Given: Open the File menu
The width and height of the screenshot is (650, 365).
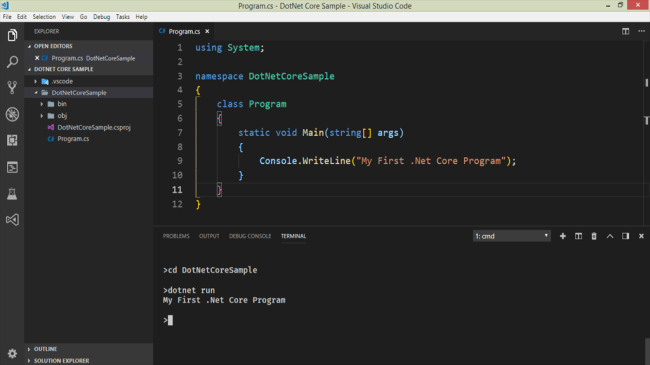Looking at the screenshot, I should pyautogui.click(x=7, y=17).
